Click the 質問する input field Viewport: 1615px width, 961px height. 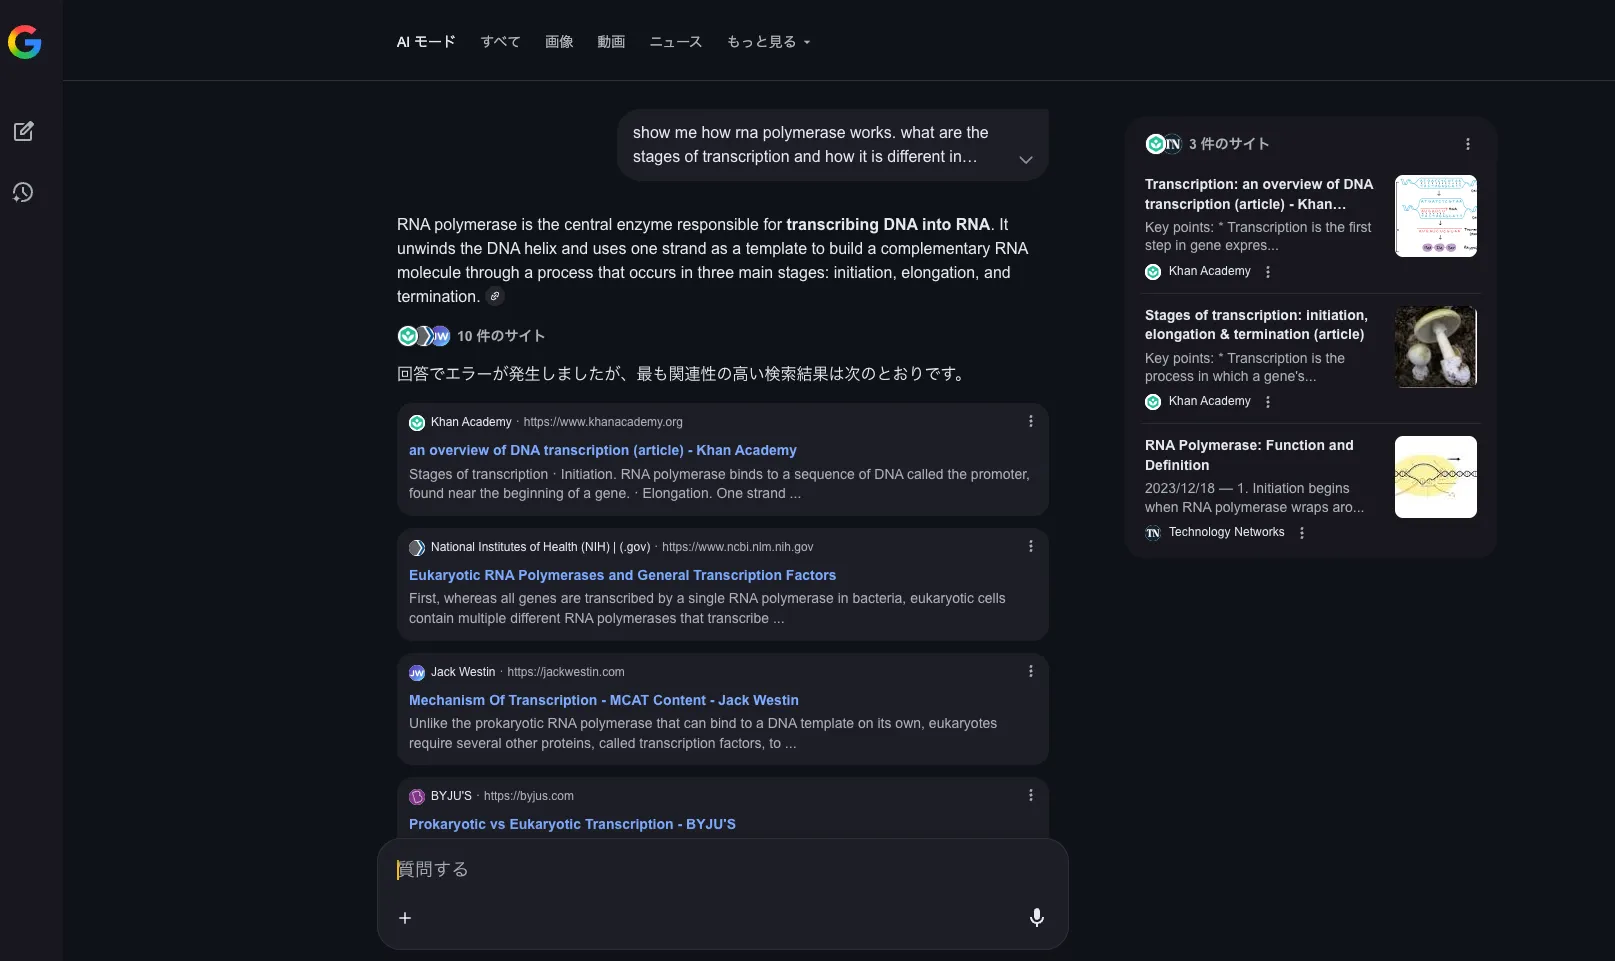[722, 870]
